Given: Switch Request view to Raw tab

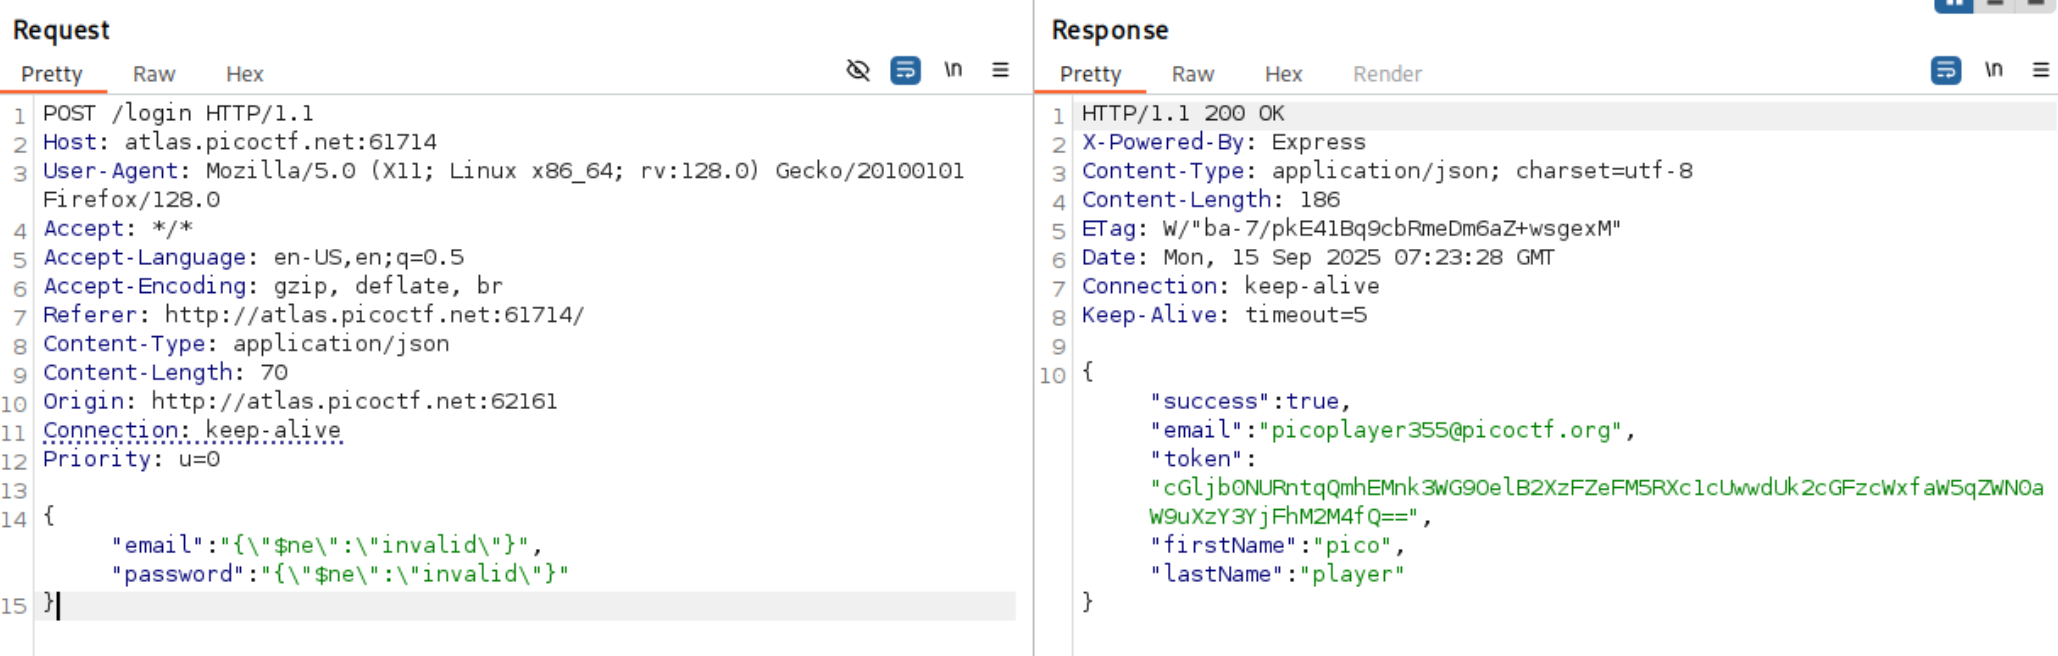Looking at the screenshot, I should click(154, 74).
